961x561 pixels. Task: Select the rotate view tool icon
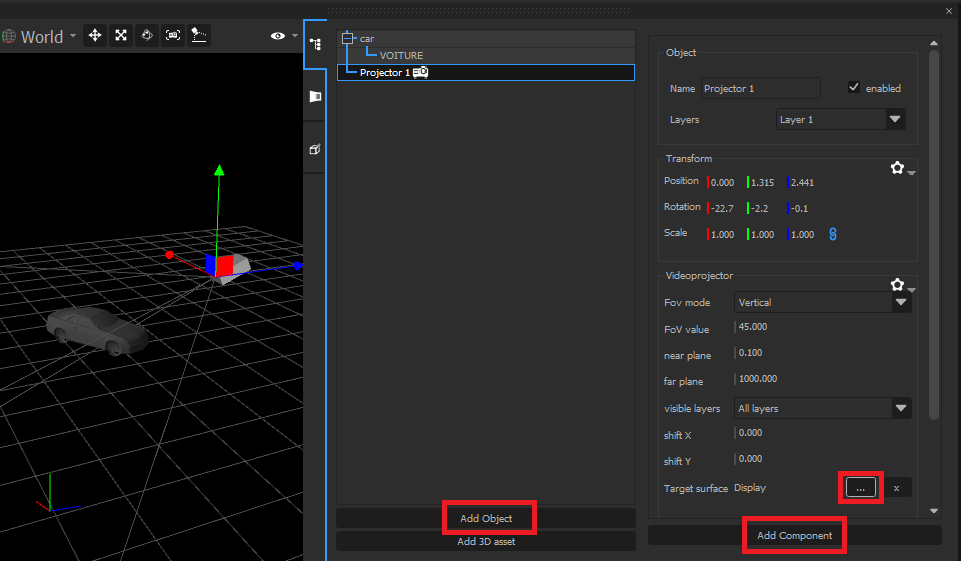click(147, 36)
